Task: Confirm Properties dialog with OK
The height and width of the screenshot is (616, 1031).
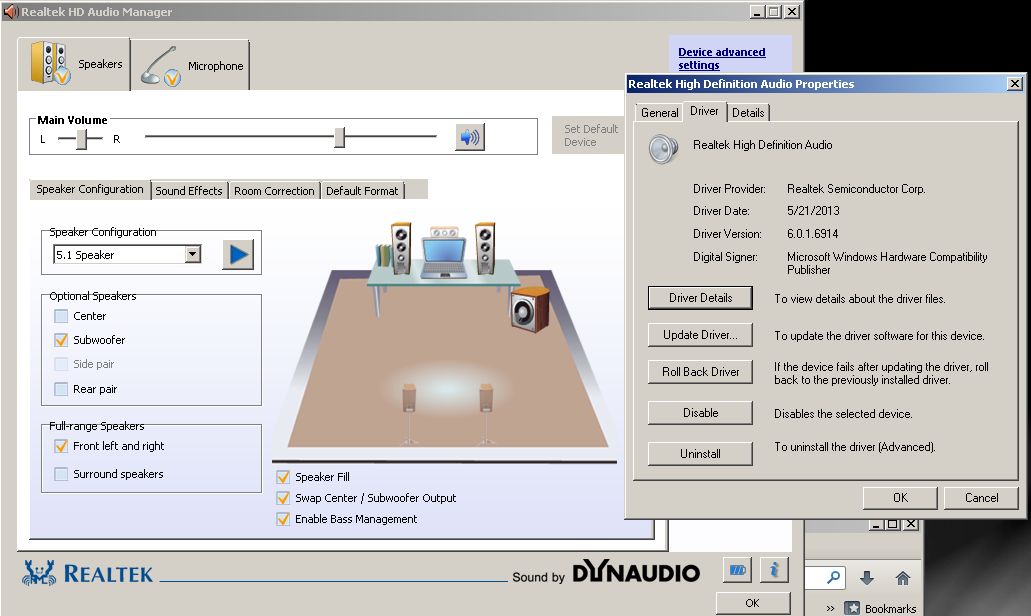Action: coord(900,498)
